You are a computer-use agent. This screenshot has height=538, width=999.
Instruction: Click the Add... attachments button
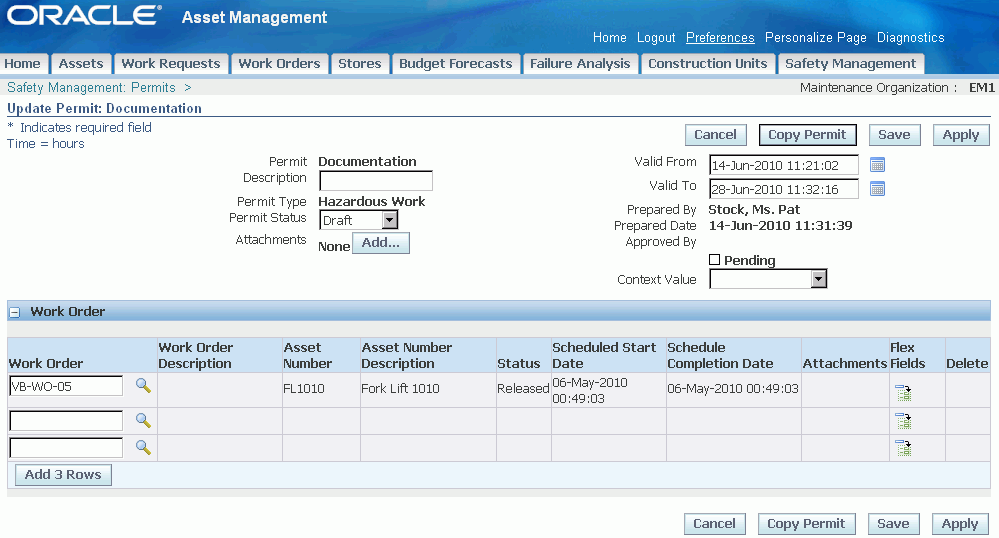pyautogui.click(x=380, y=243)
